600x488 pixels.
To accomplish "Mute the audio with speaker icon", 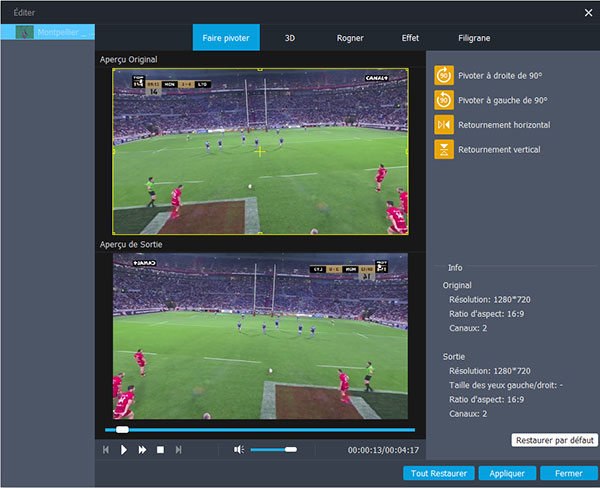I will 239,450.
